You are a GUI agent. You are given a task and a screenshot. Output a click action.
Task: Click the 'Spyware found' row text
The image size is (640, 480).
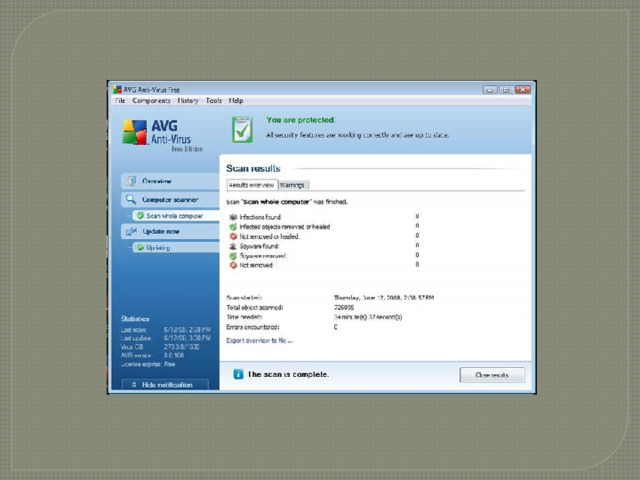click(259, 246)
